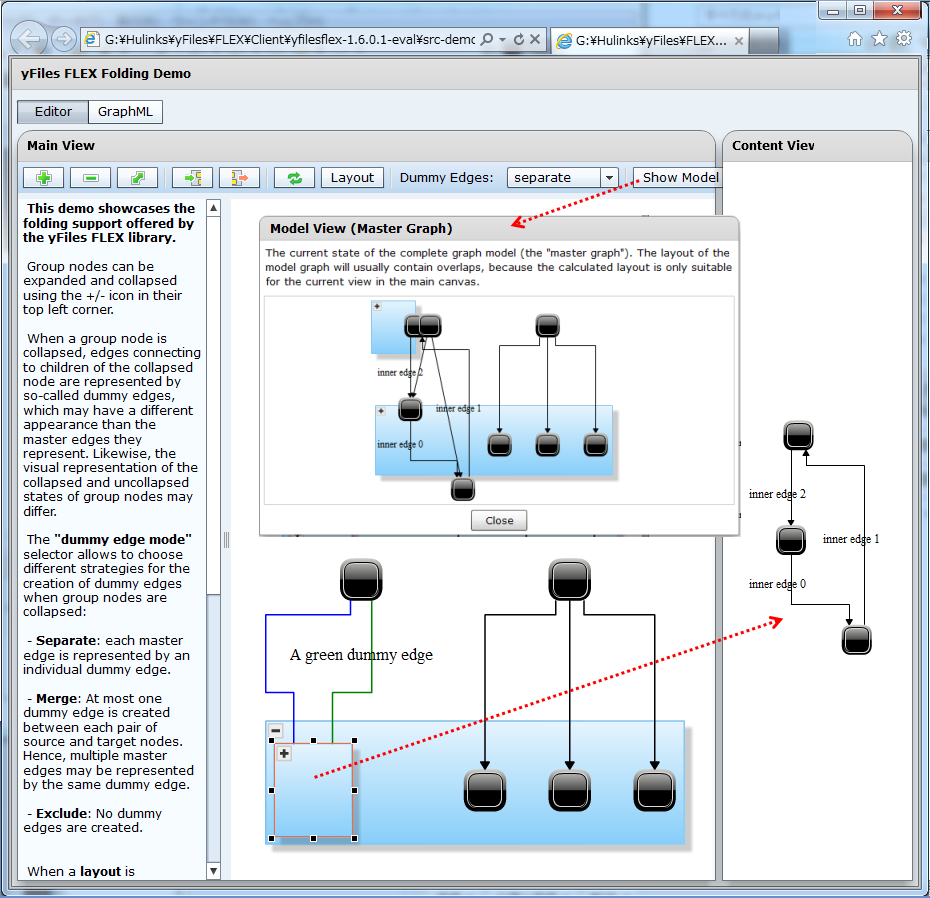
Task: Run the Layout button
Action: [x=352, y=177]
